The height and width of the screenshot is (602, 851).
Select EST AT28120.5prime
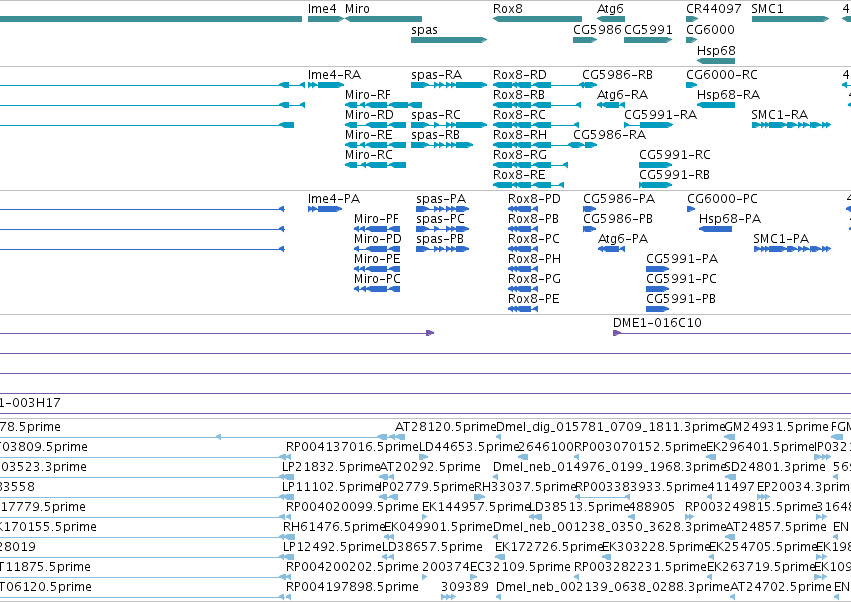pyautogui.click(x=445, y=427)
